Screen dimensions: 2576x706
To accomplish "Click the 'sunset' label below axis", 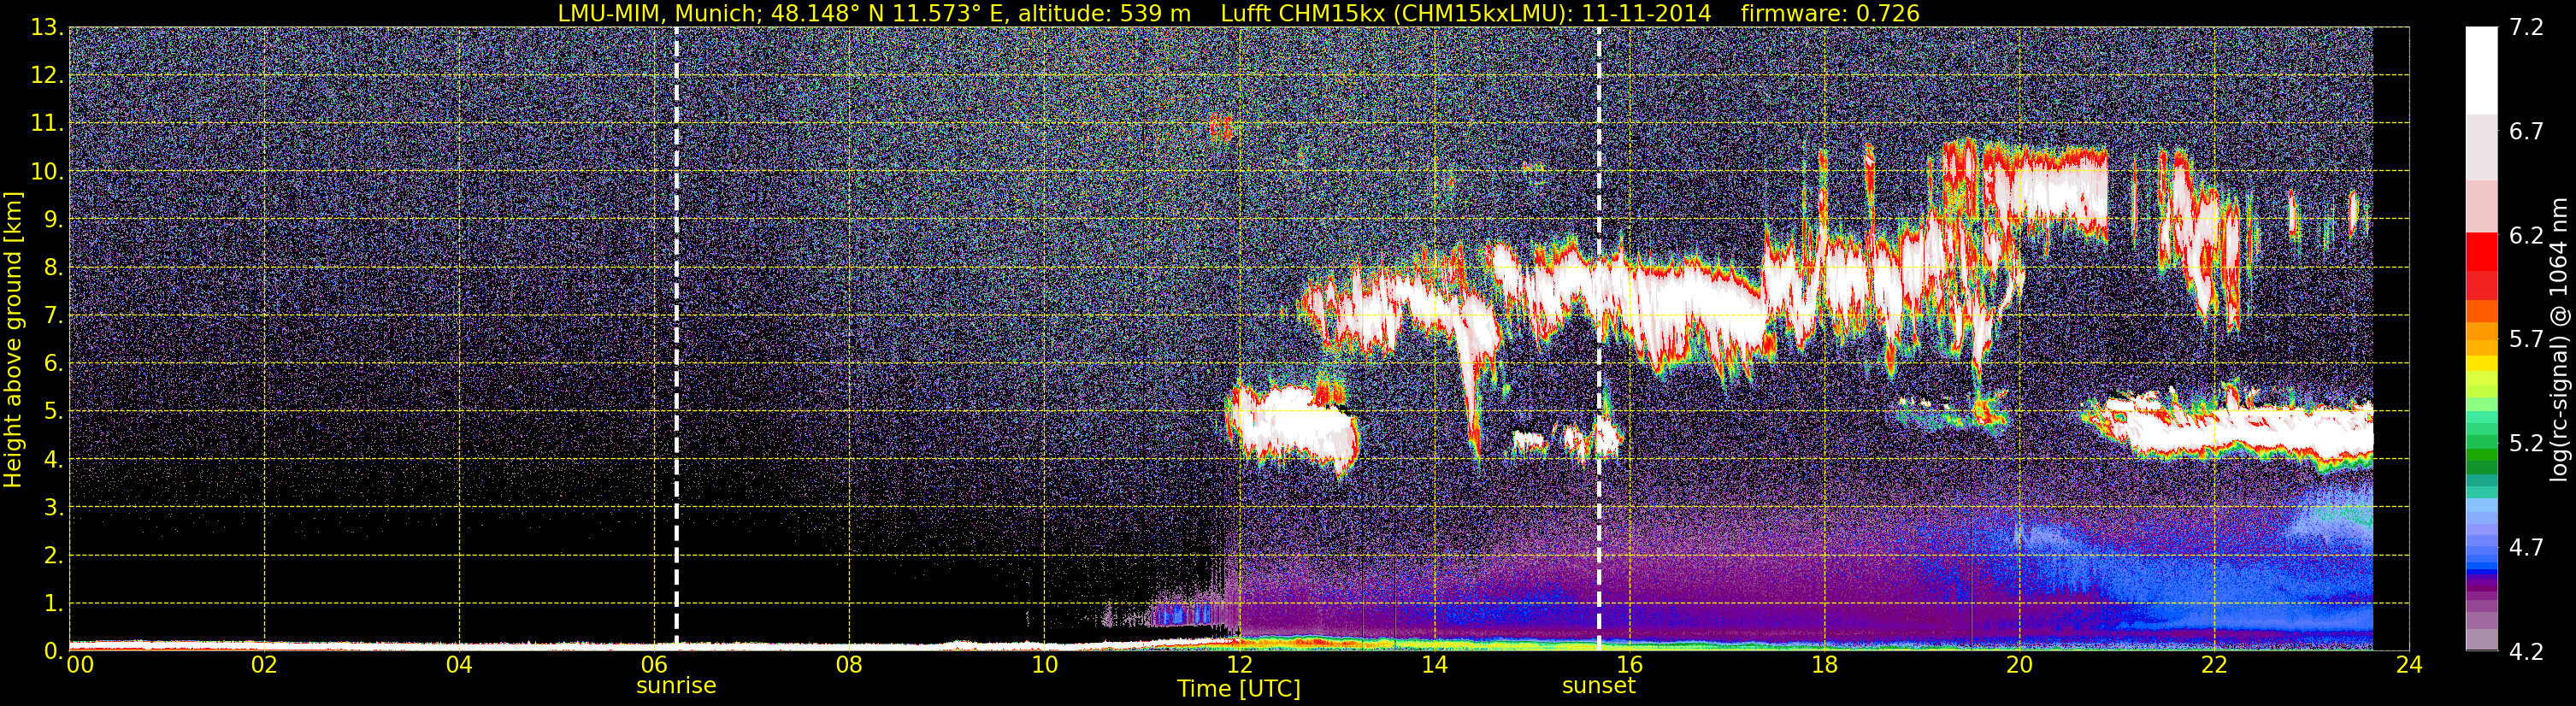I will [x=1599, y=686].
